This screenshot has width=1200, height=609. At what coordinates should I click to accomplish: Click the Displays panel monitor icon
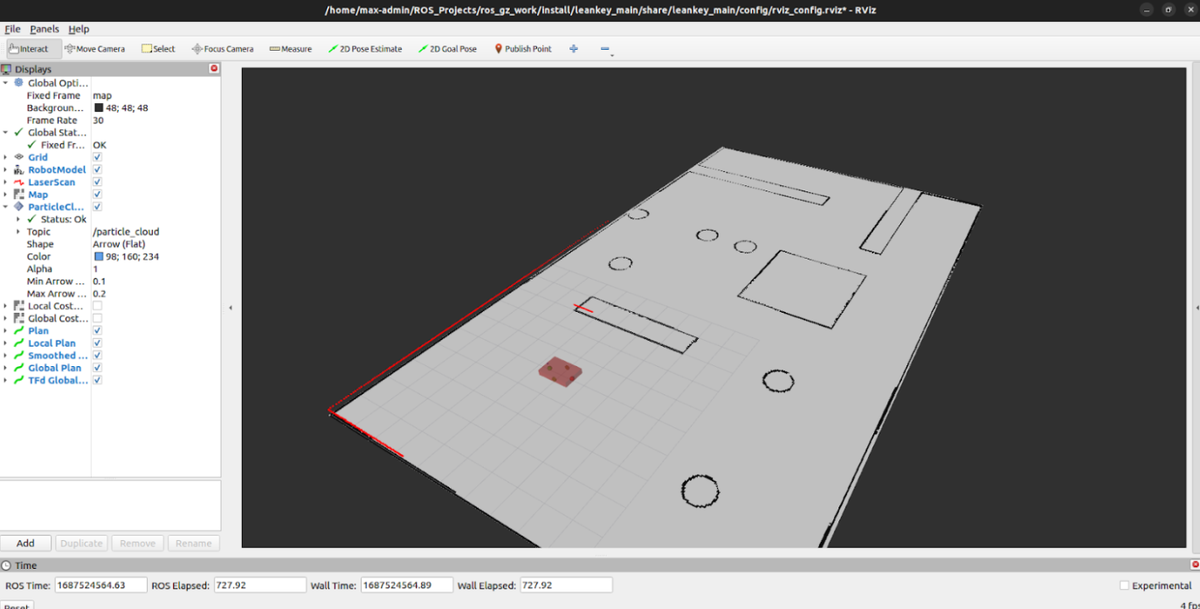(6, 69)
